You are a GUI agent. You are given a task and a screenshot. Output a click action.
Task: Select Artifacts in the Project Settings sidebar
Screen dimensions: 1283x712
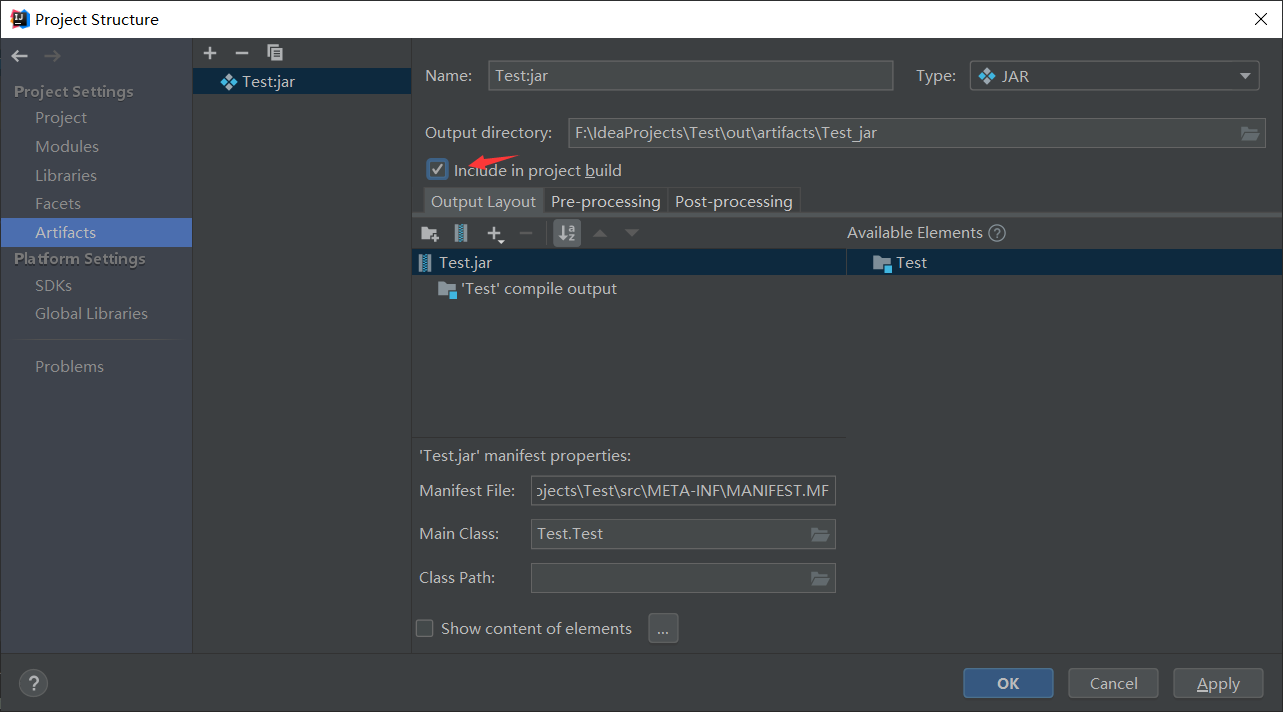click(96, 232)
